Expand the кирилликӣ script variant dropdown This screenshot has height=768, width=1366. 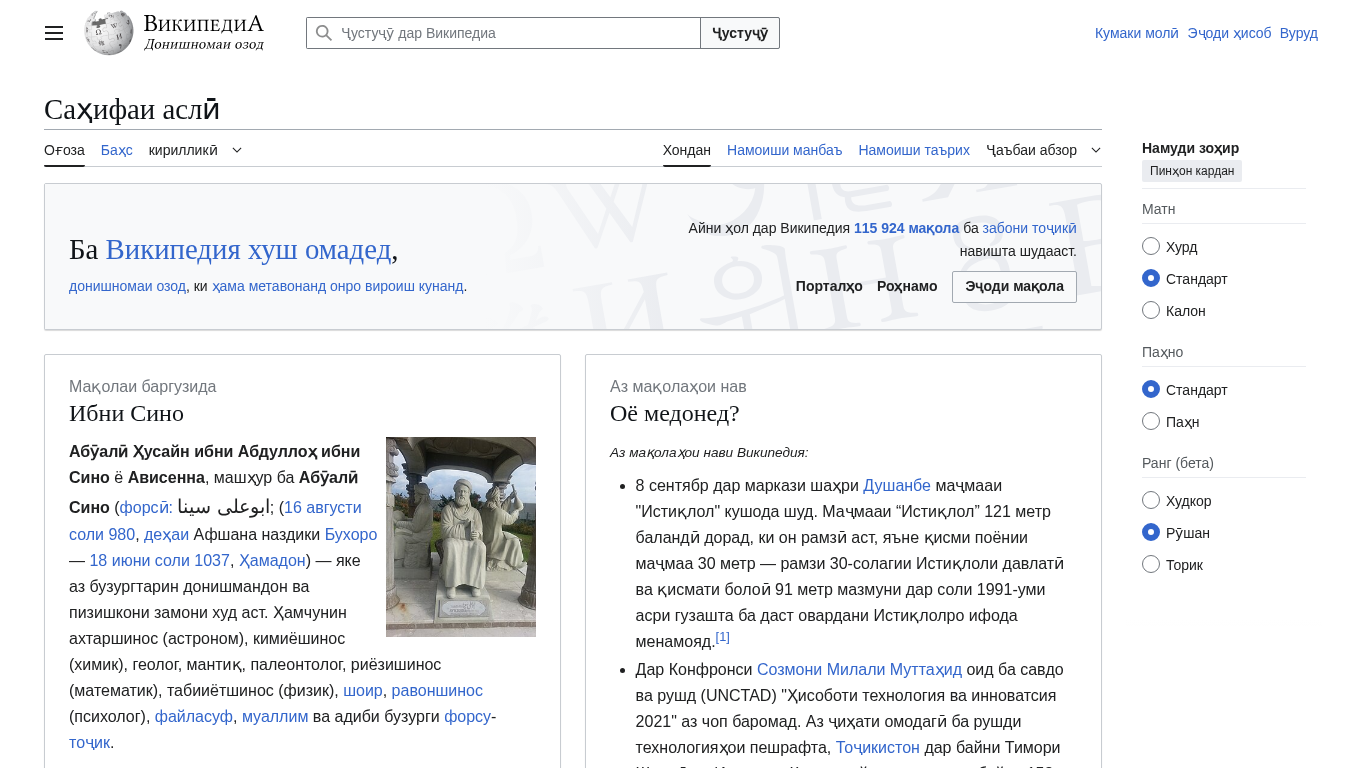coord(196,150)
